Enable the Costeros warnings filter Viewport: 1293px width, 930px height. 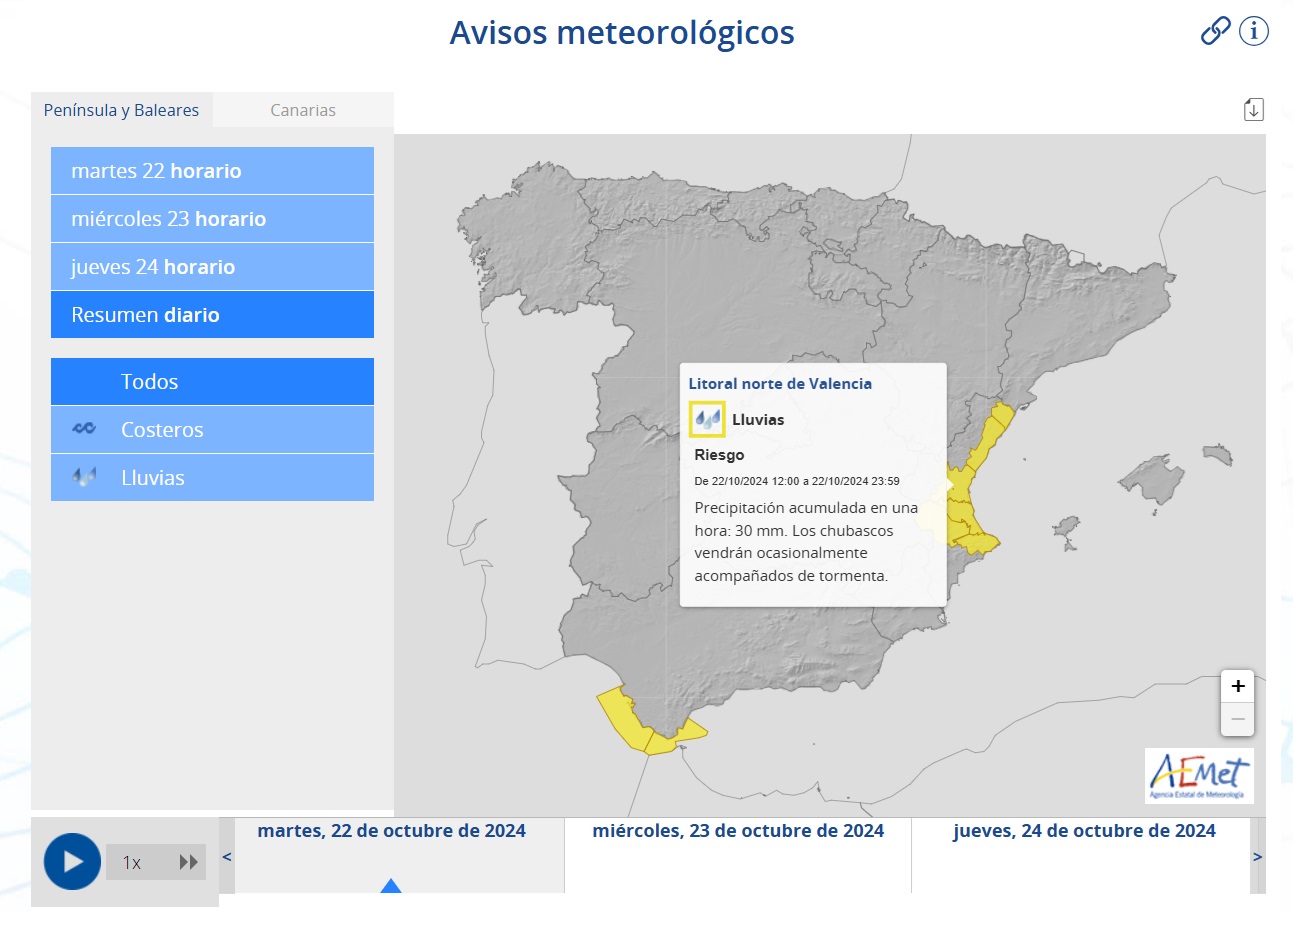tap(211, 429)
